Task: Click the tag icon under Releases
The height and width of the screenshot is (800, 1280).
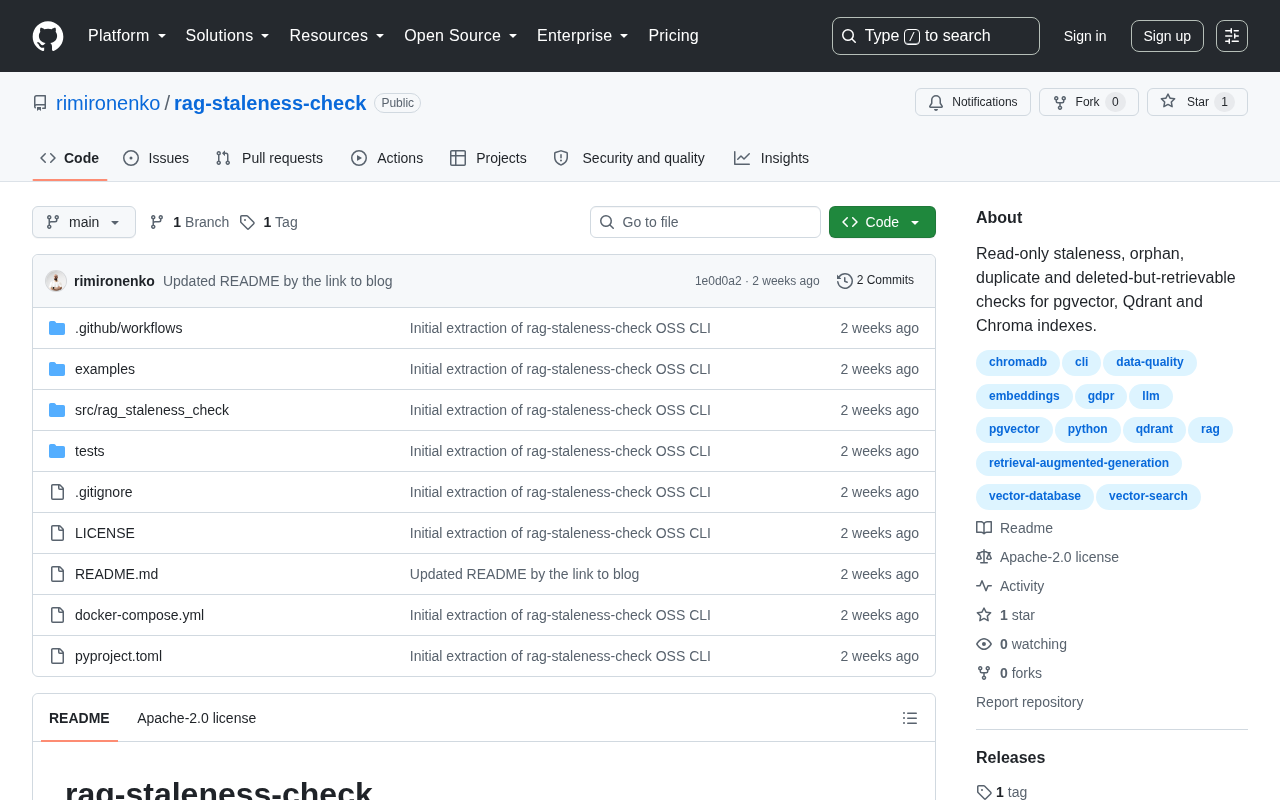Action: click(984, 792)
